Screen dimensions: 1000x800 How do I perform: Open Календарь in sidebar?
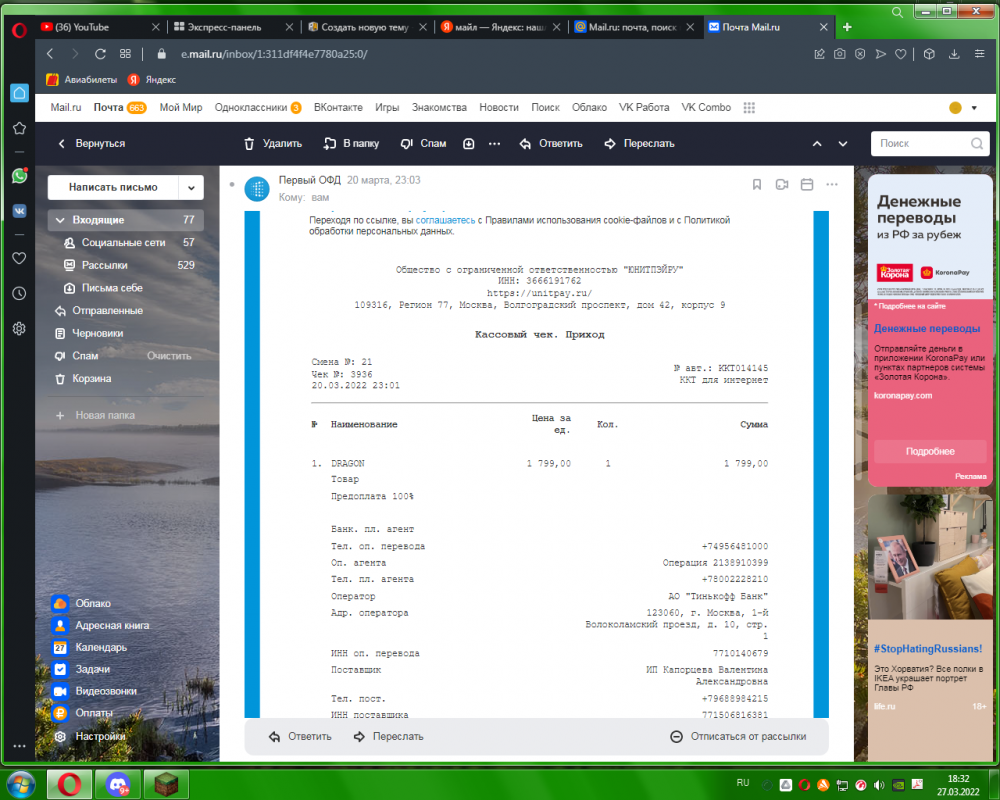tap(90, 648)
